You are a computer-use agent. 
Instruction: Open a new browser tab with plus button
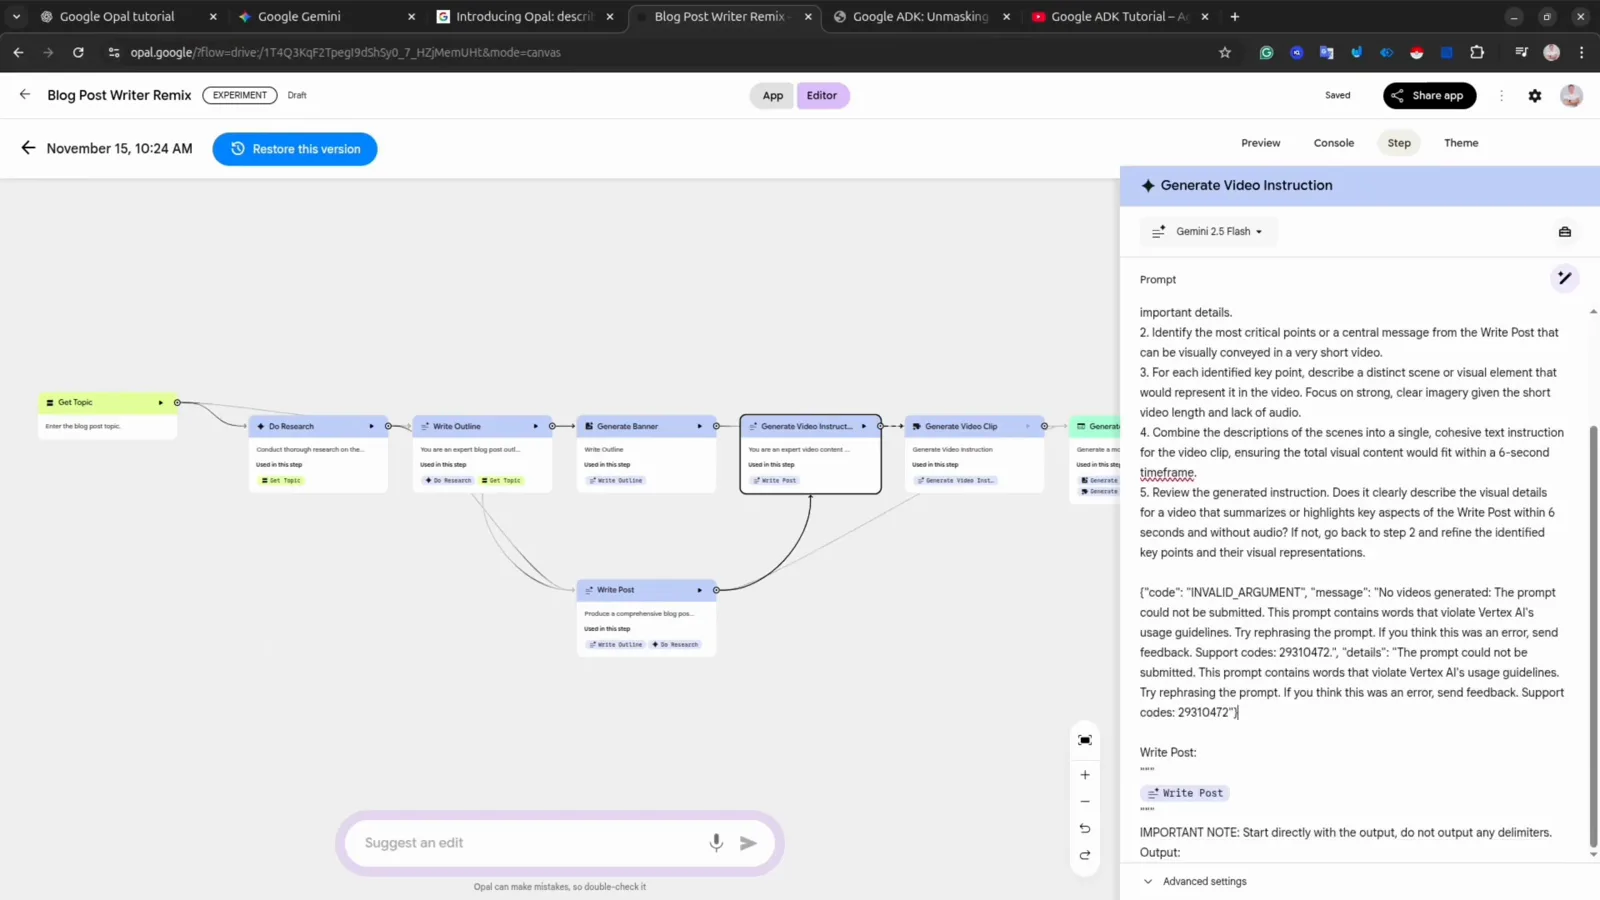click(1235, 16)
